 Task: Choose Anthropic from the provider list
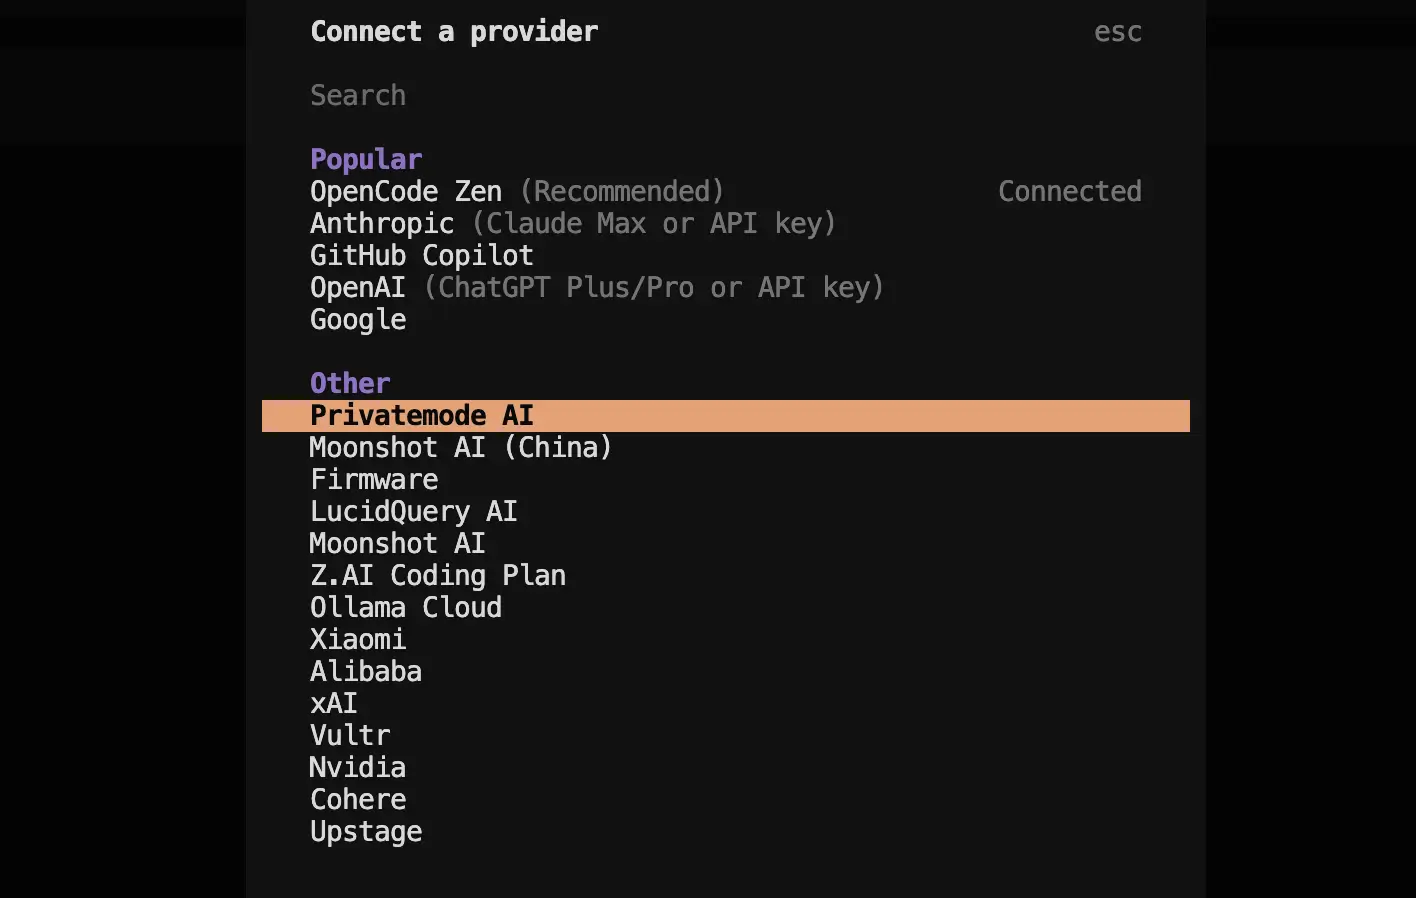point(382,223)
